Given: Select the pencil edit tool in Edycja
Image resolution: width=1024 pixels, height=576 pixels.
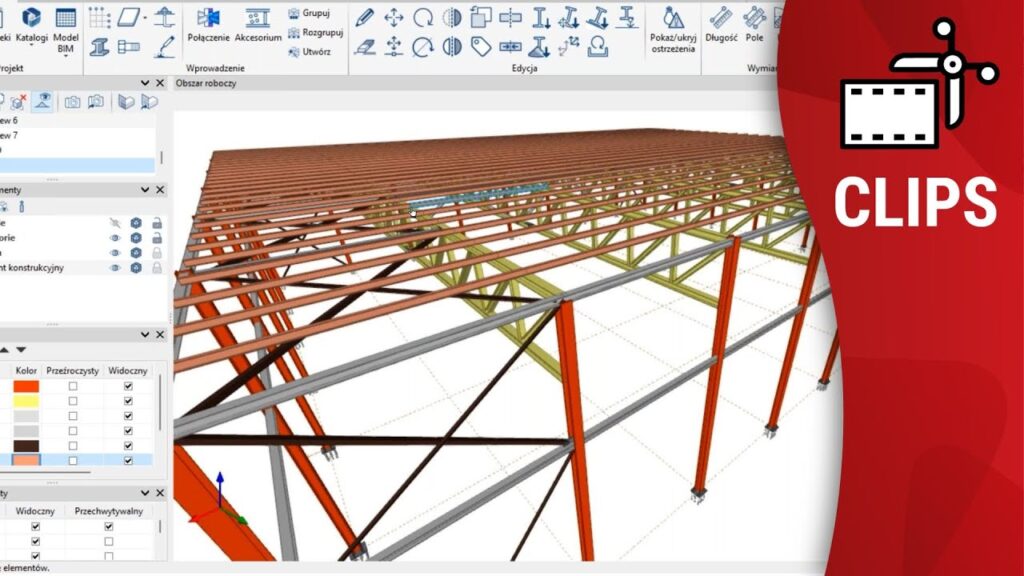Looking at the screenshot, I should [x=365, y=17].
